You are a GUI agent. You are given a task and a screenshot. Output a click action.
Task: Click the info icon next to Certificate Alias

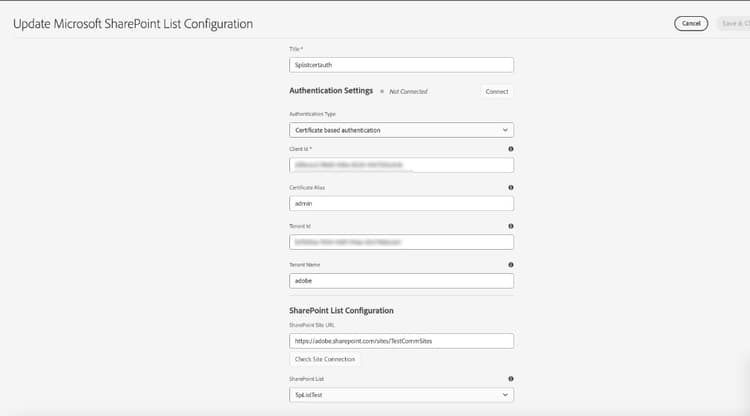coord(511,187)
